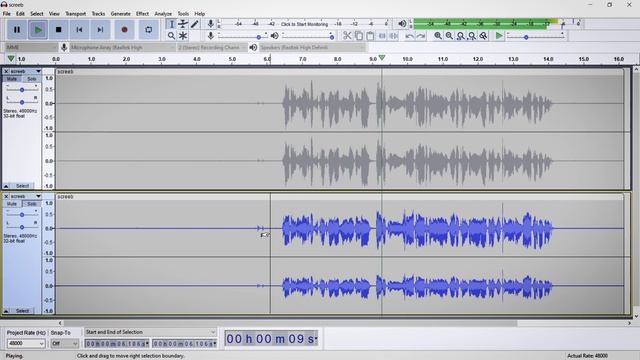640x360 pixels.
Task: Open the Speakers playback device dropdown
Action: [x=312, y=47]
